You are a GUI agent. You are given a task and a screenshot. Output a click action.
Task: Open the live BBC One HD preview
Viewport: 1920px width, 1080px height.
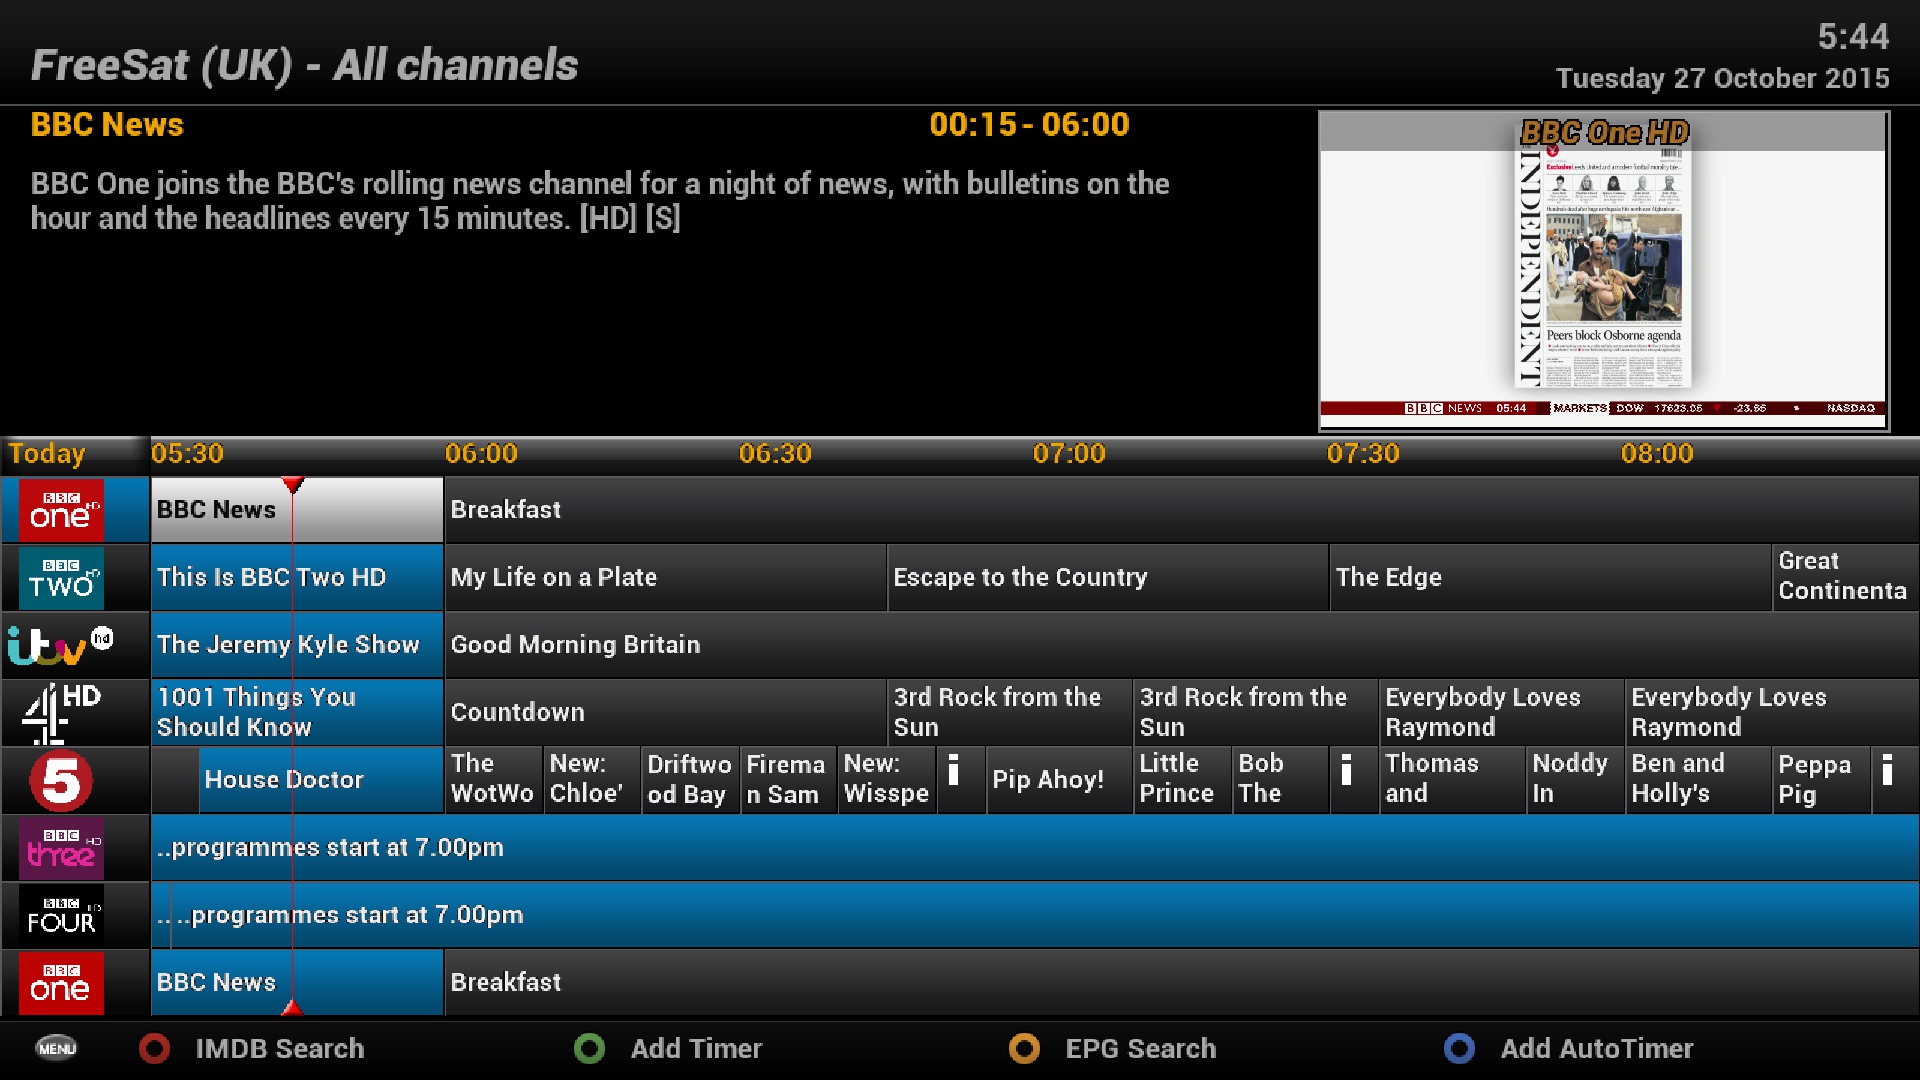[1603, 270]
